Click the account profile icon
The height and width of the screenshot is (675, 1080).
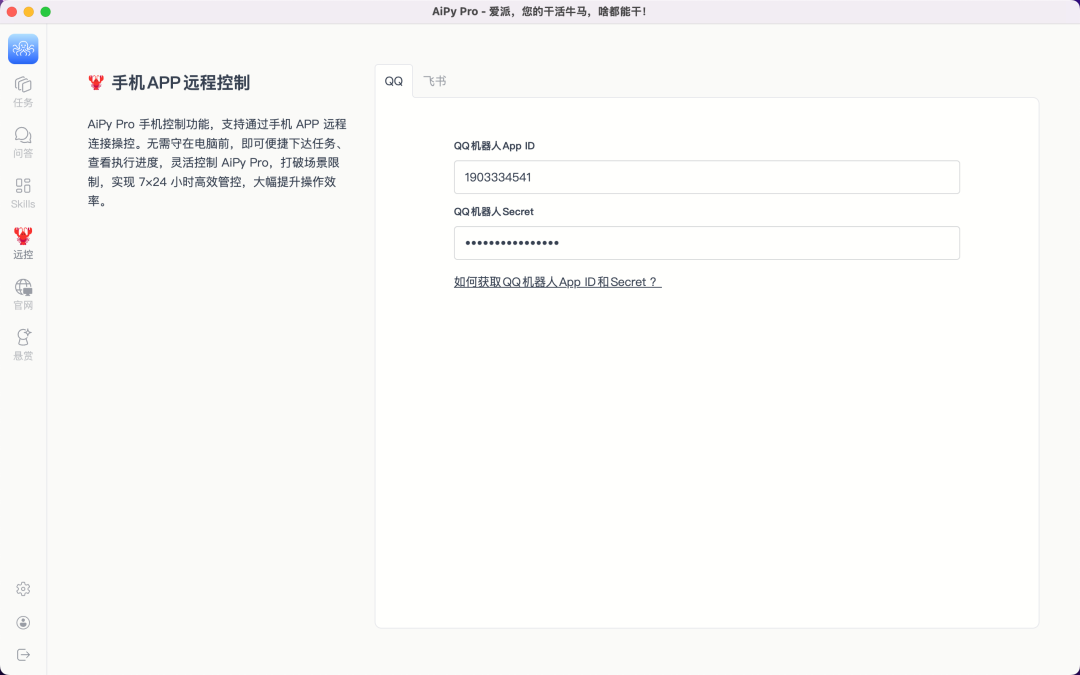pyautogui.click(x=22, y=622)
